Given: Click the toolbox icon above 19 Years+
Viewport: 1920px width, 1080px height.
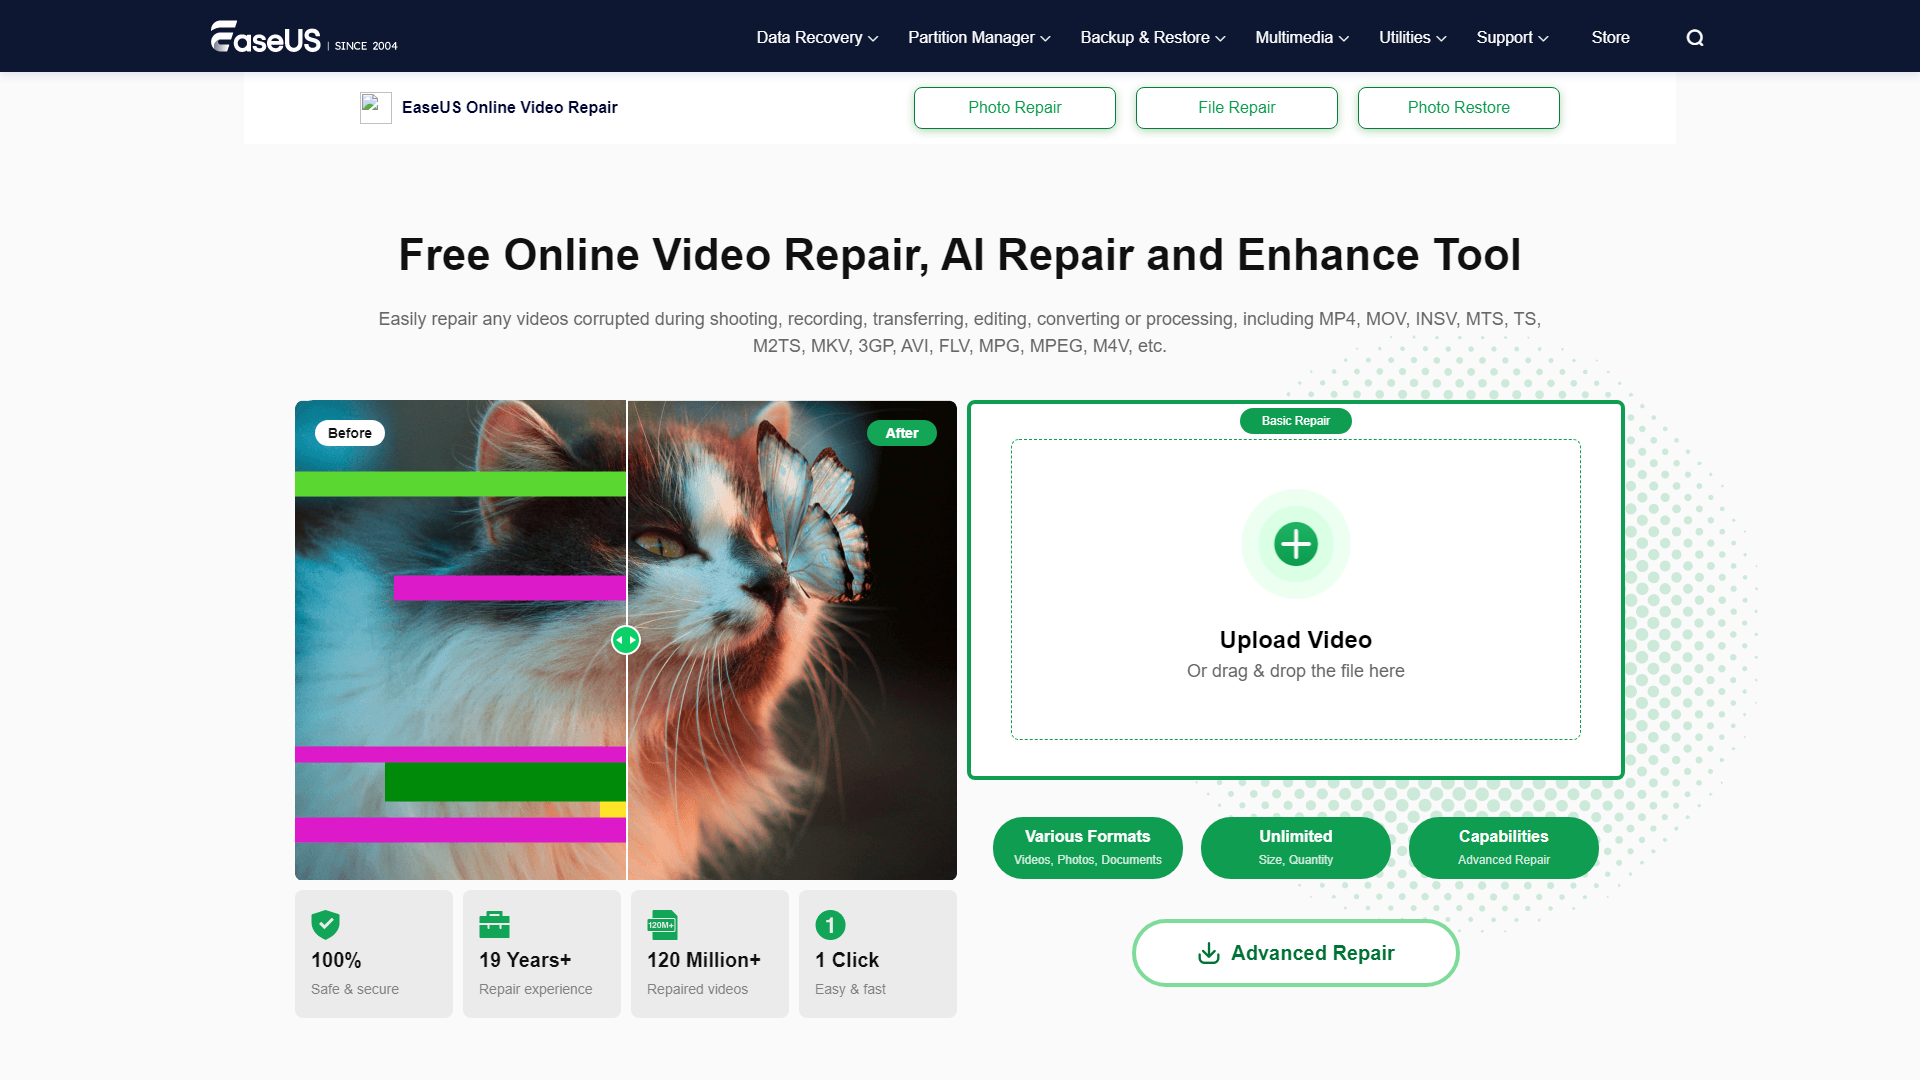Looking at the screenshot, I should click(x=494, y=924).
